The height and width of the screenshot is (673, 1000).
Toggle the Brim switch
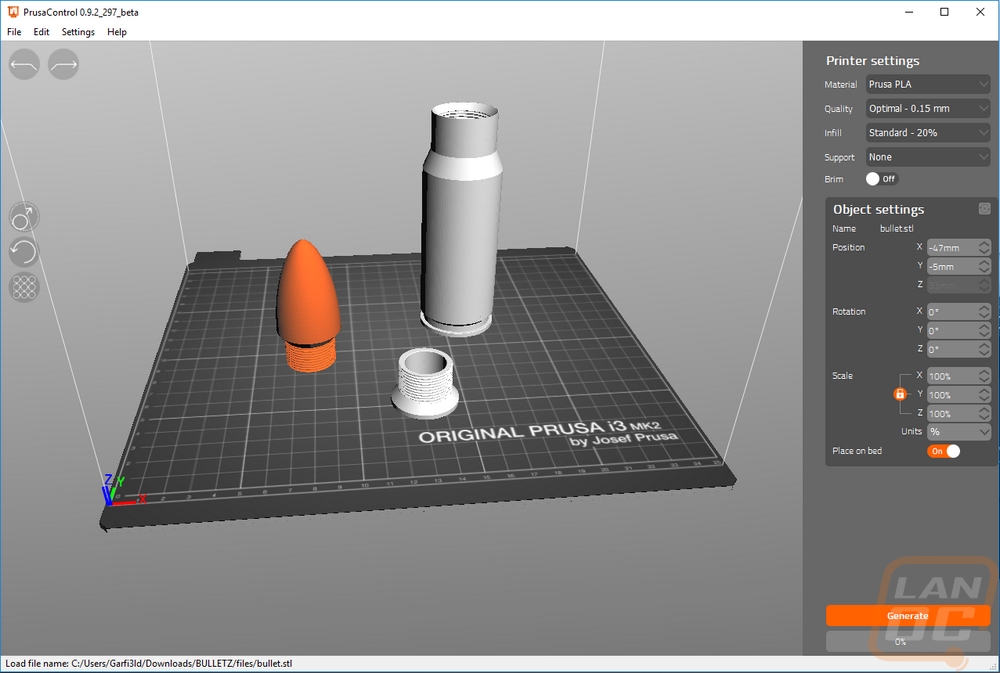point(881,179)
